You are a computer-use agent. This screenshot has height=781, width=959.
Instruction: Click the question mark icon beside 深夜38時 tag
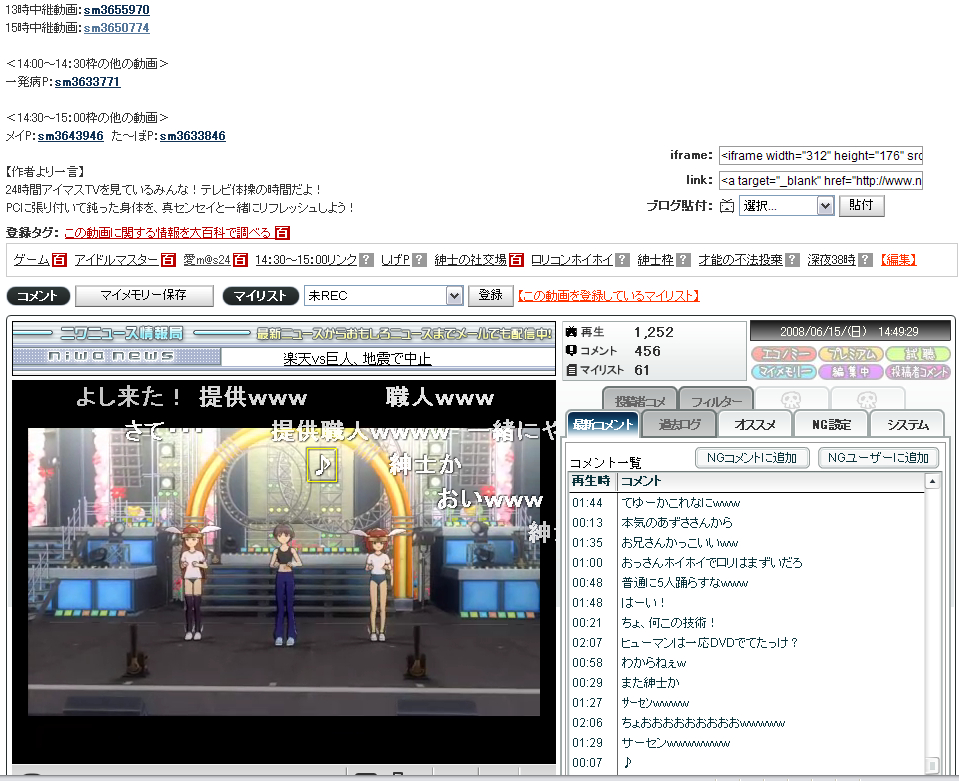pos(865,260)
